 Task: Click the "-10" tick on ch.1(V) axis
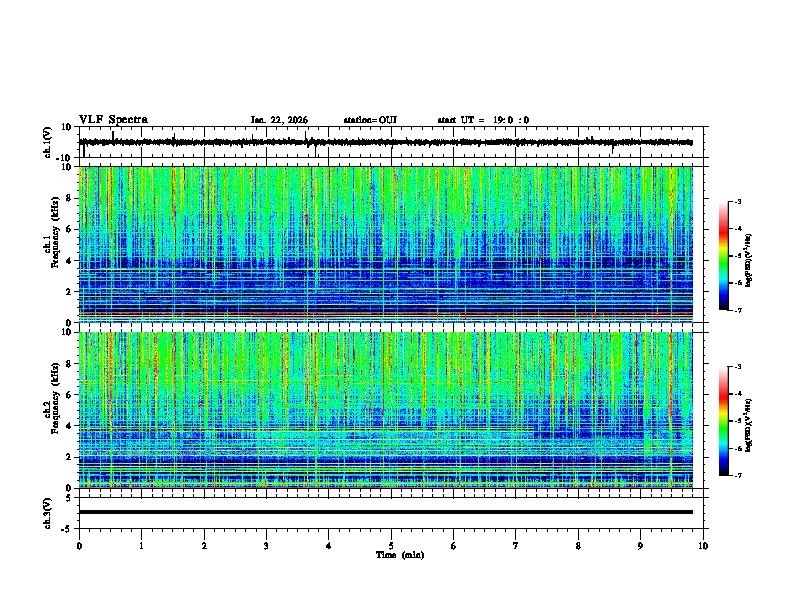point(65,158)
